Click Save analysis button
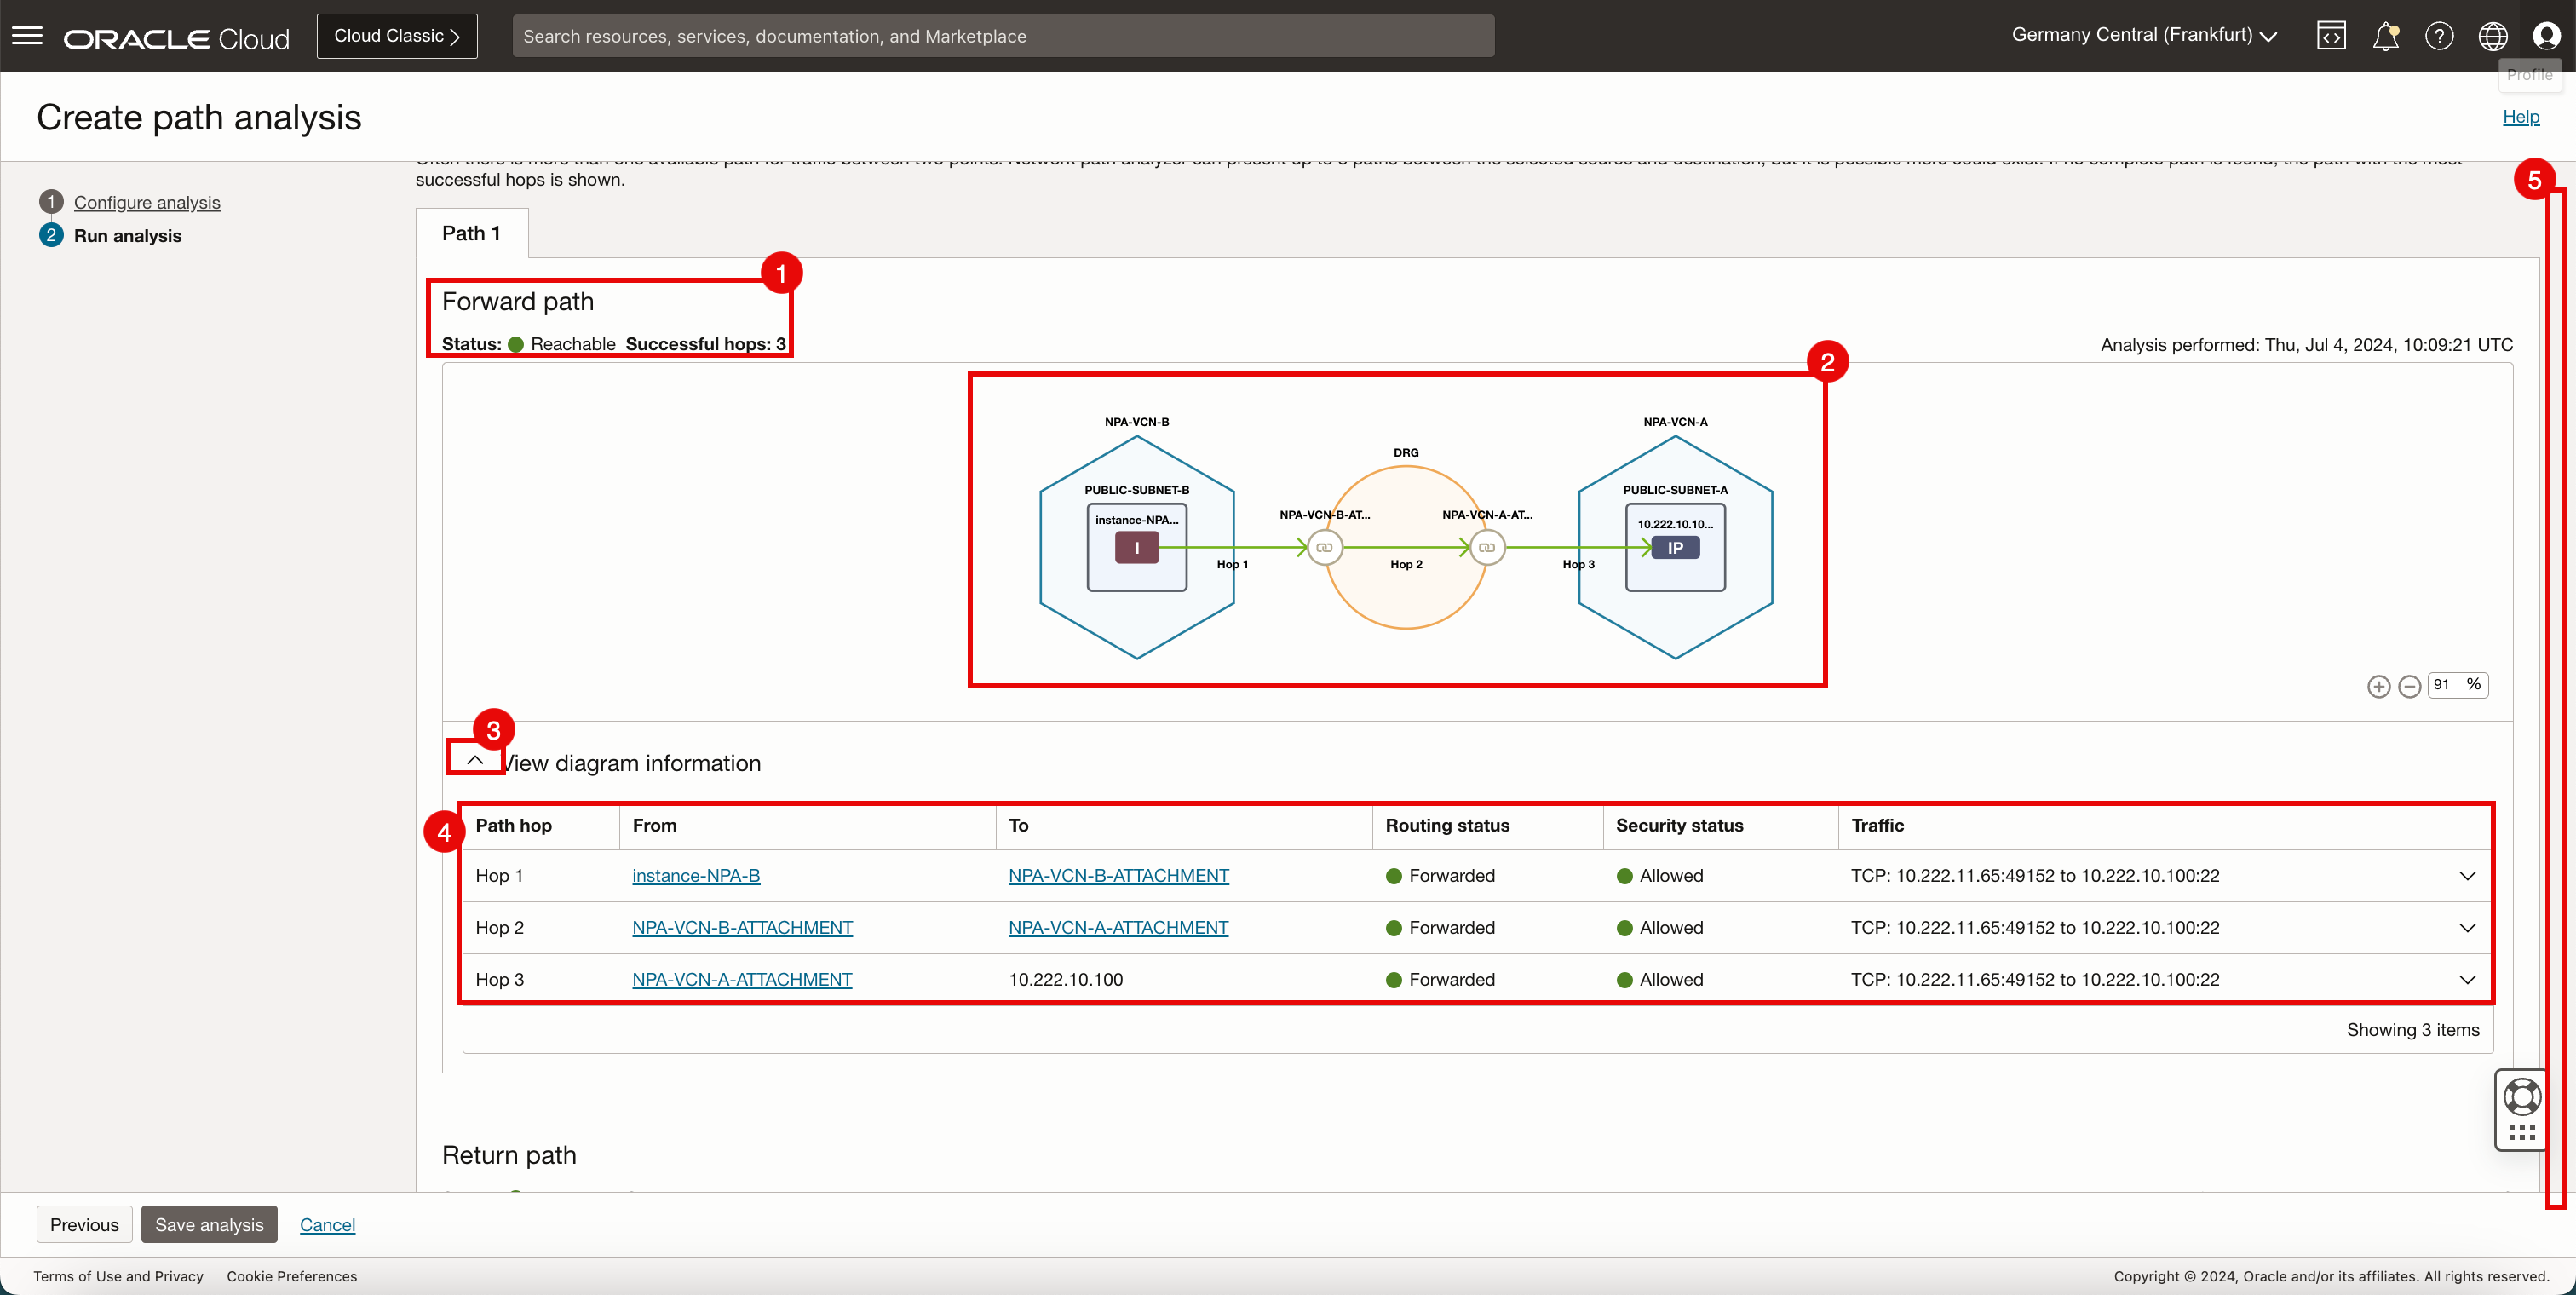The height and width of the screenshot is (1295, 2576). 209,1224
